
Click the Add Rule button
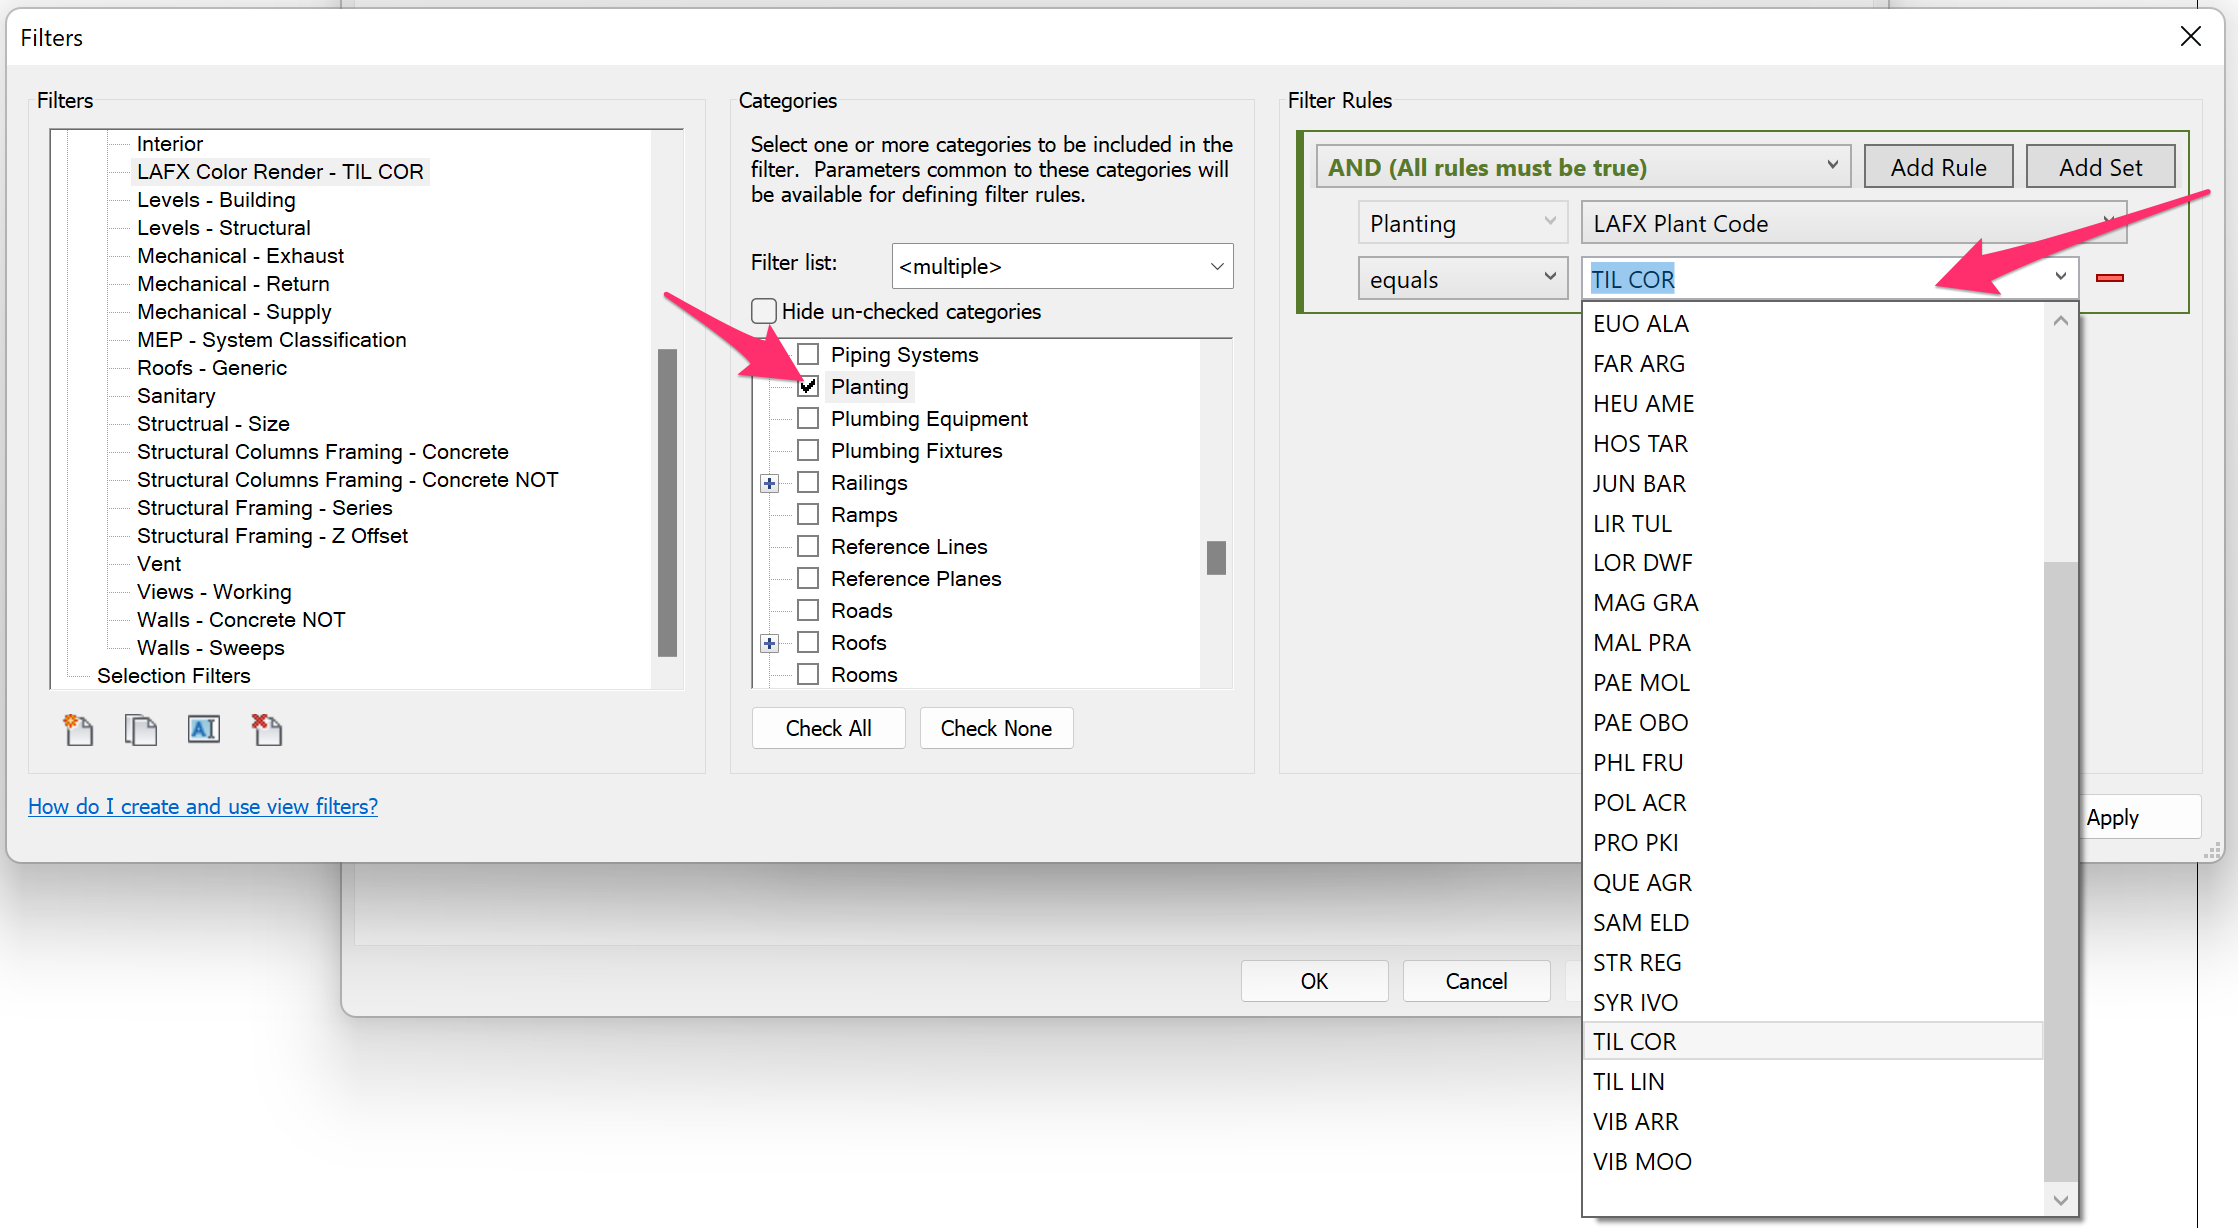(1938, 167)
